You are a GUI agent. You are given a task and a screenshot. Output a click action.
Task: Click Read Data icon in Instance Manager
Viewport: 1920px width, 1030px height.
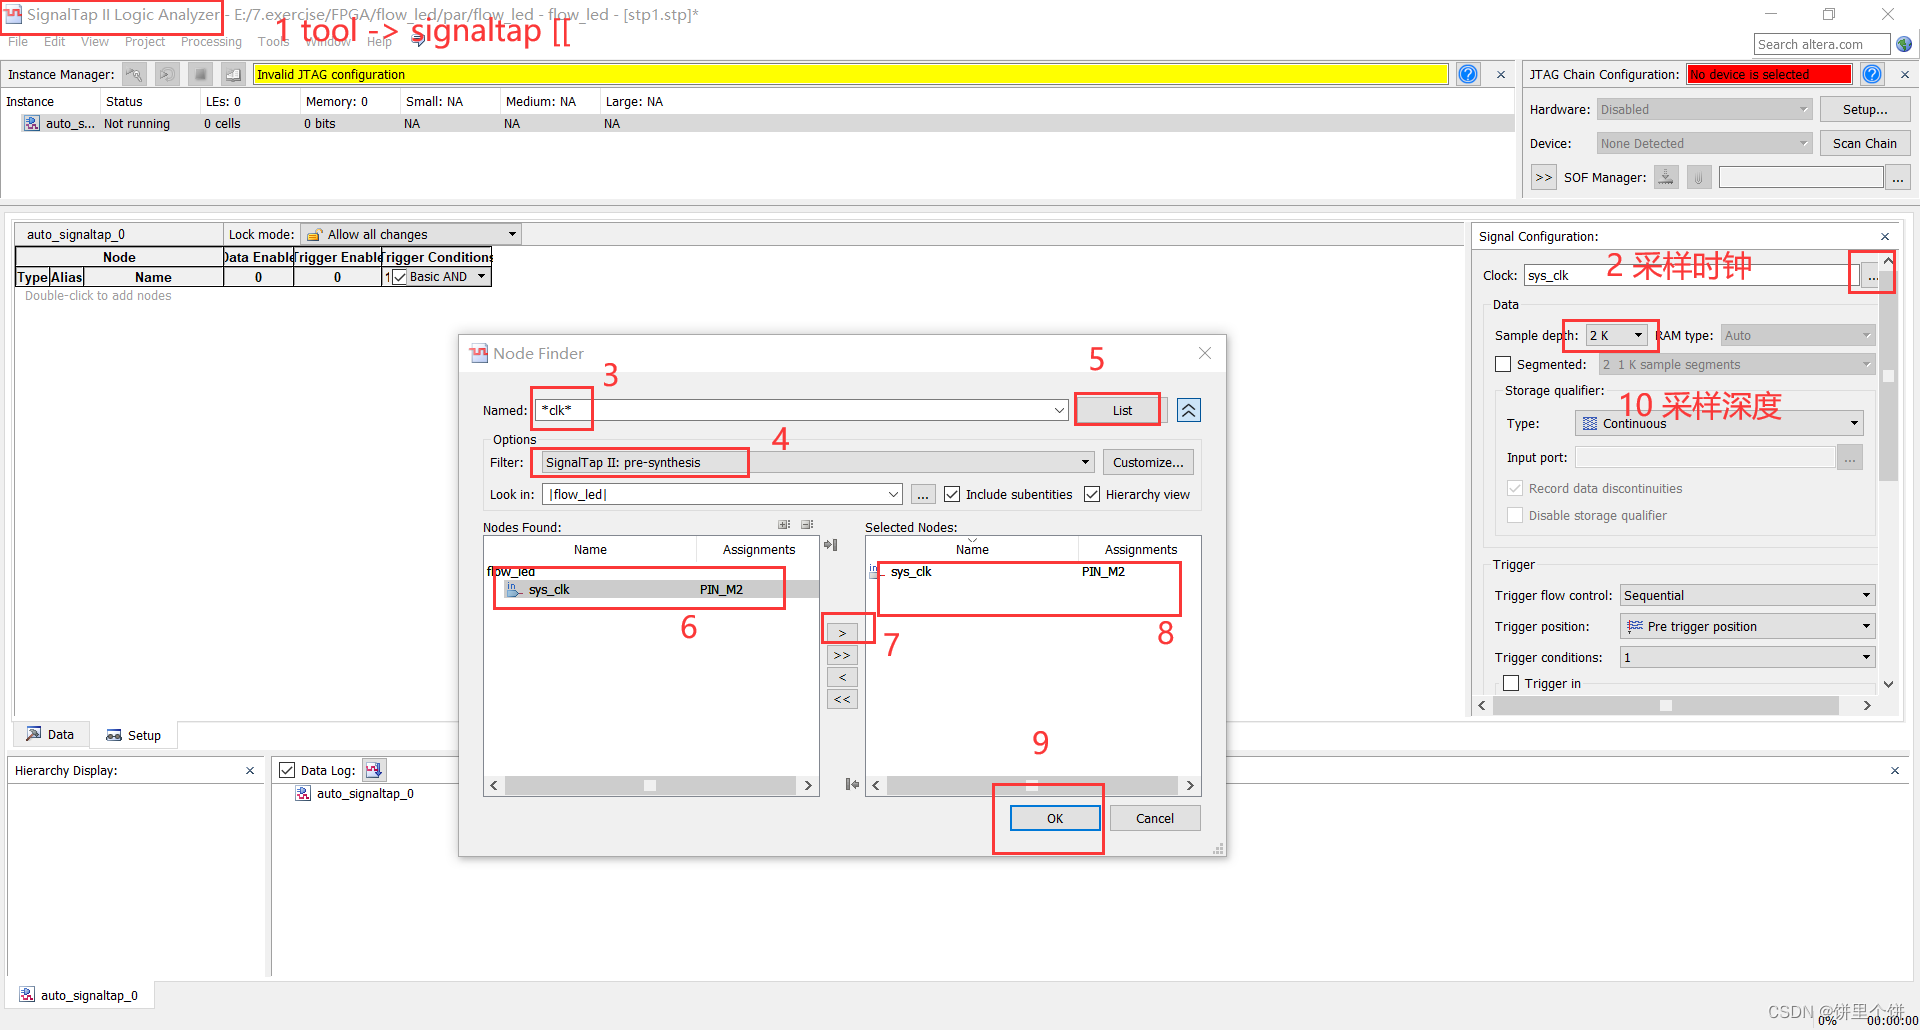pyautogui.click(x=233, y=74)
